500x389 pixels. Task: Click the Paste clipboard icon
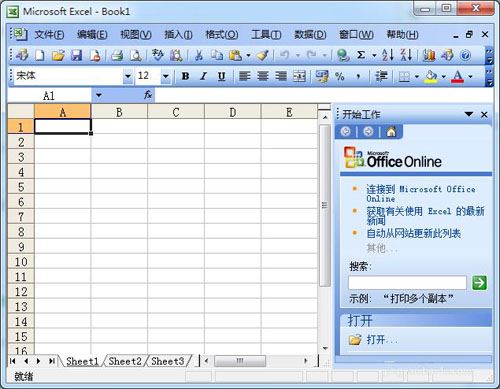pos(235,55)
